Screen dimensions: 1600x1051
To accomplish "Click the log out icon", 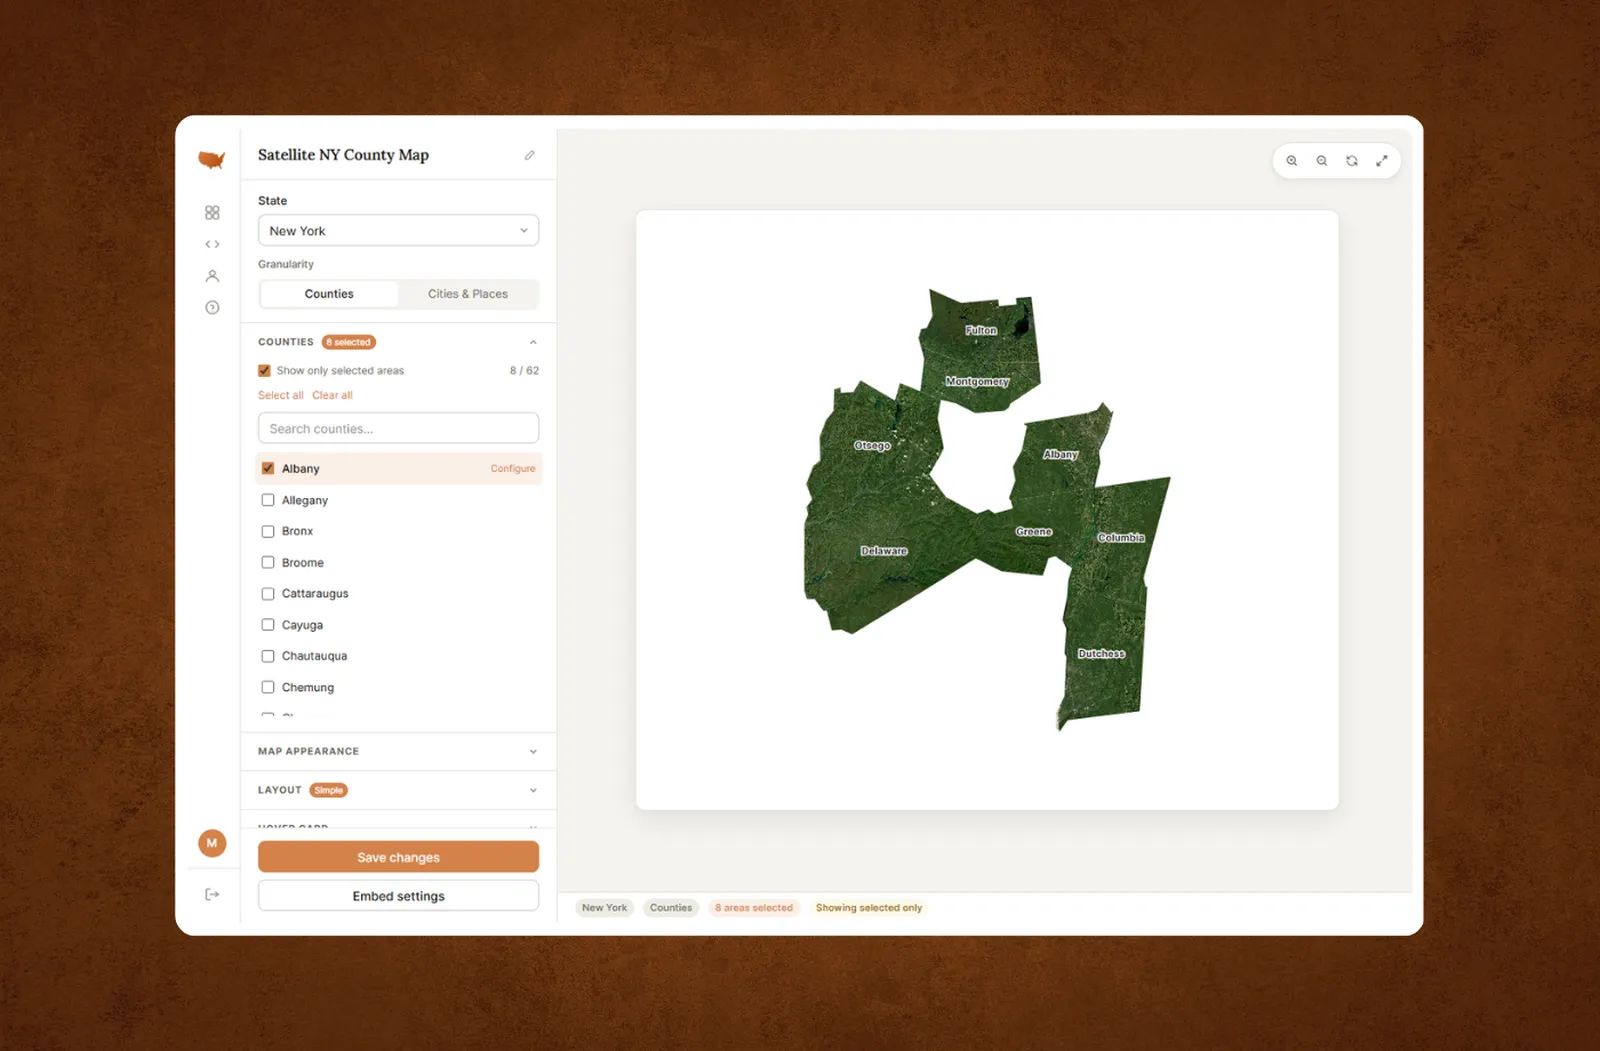I will click(x=212, y=894).
